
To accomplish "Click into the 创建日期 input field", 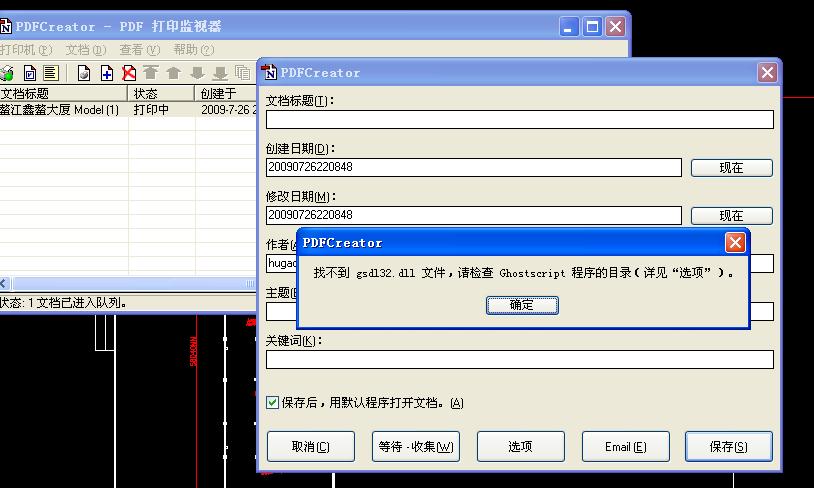I will 473,167.
